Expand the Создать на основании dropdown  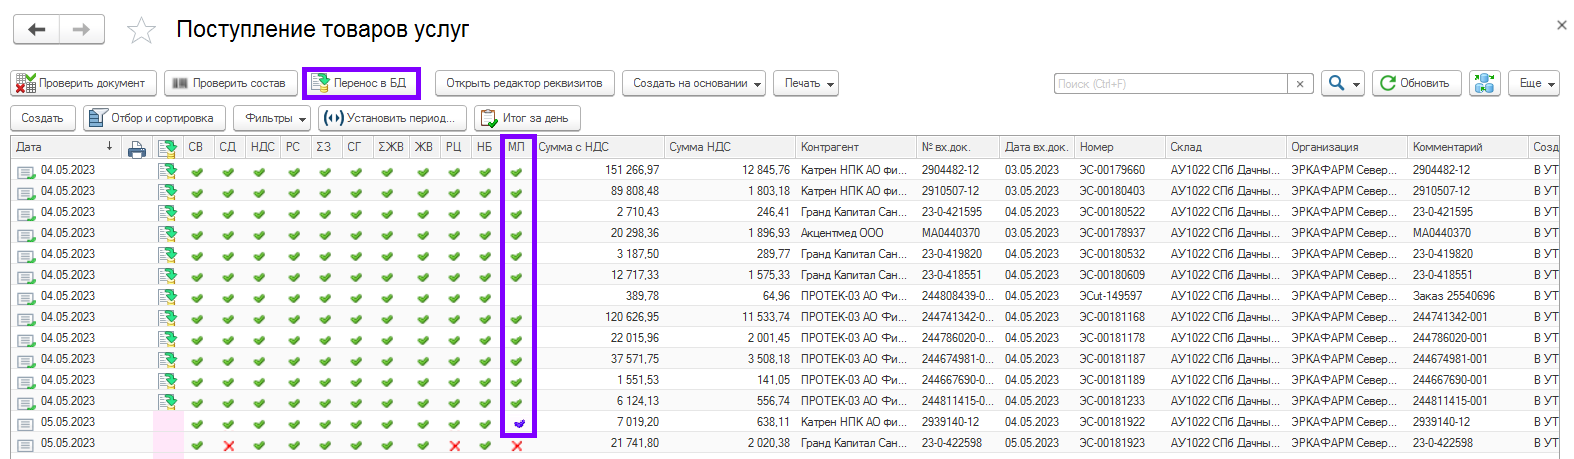(694, 83)
